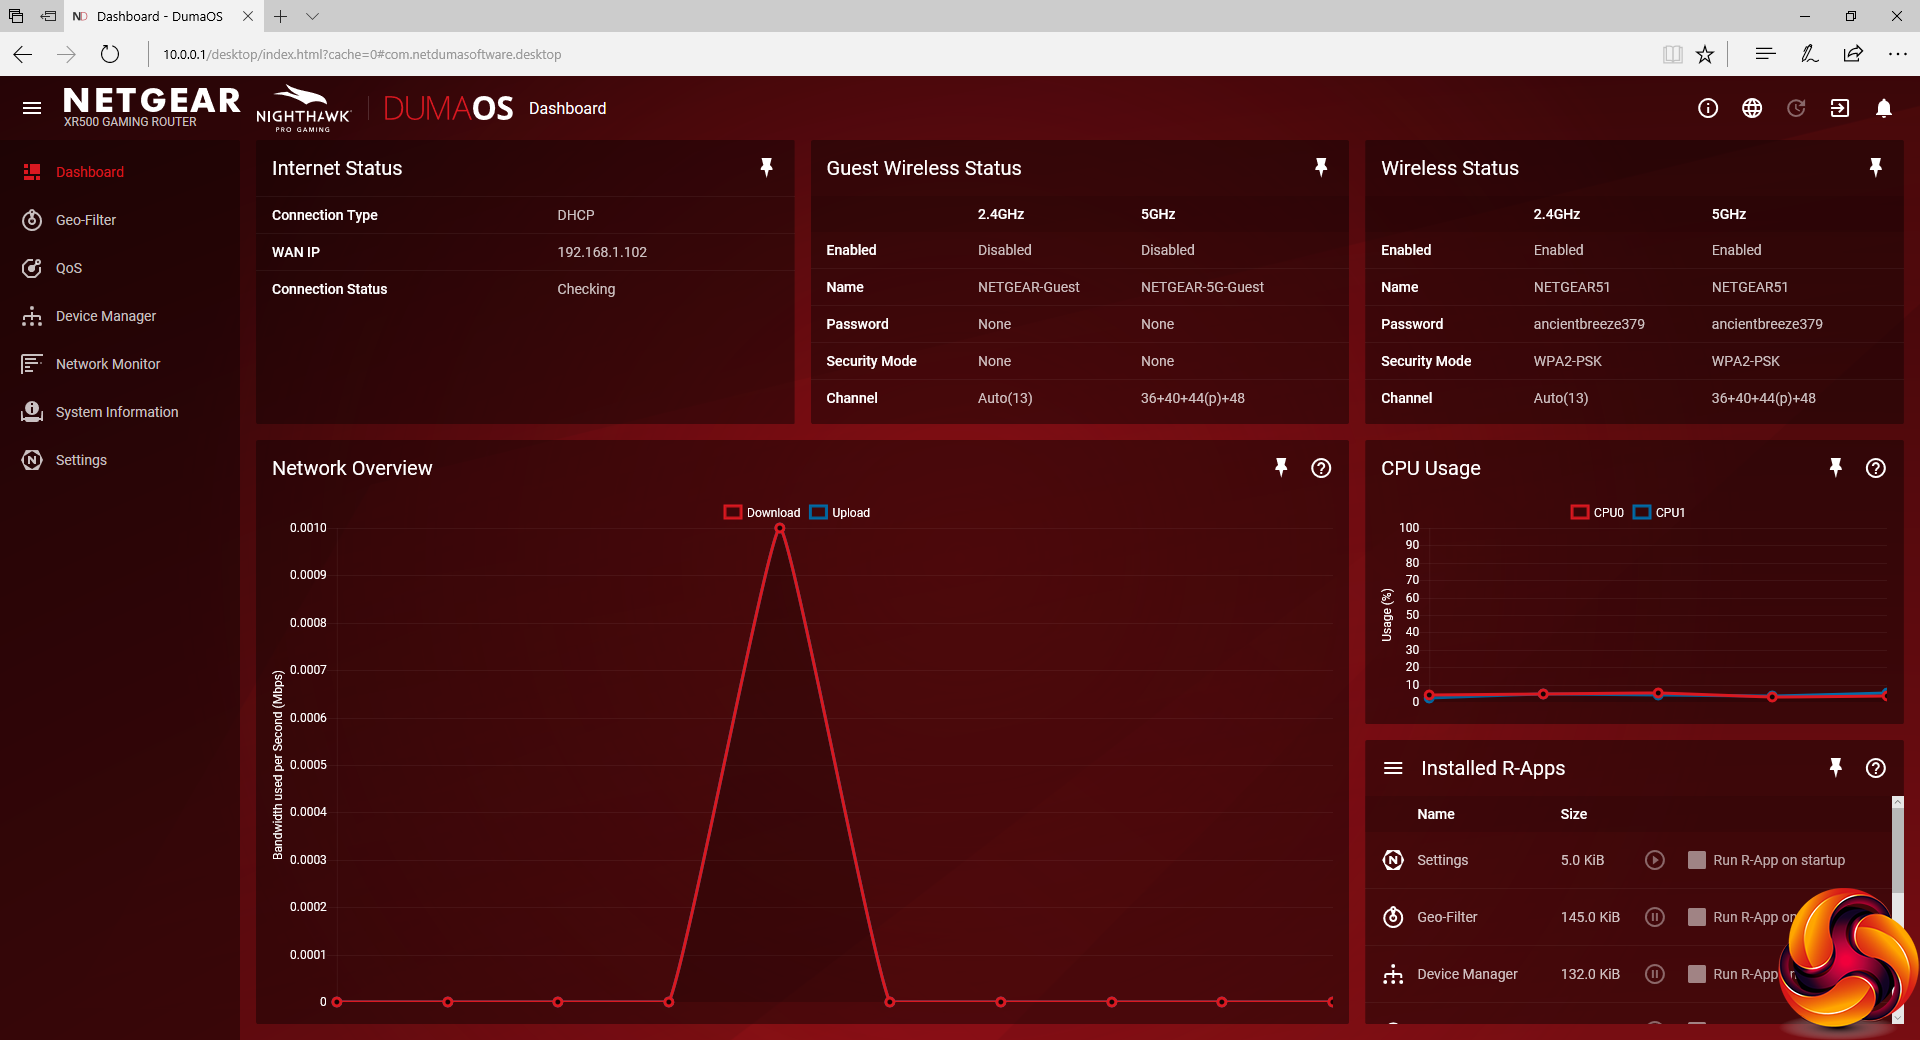Open browser reading view icon
Viewport: 1920px width, 1040px height.
1672,54
